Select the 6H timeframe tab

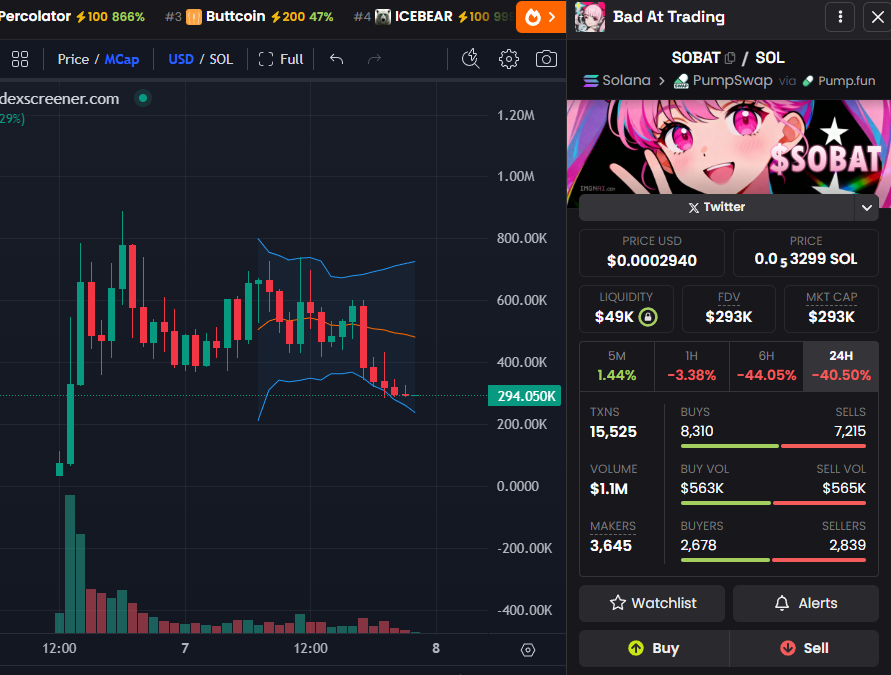point(766,366)
